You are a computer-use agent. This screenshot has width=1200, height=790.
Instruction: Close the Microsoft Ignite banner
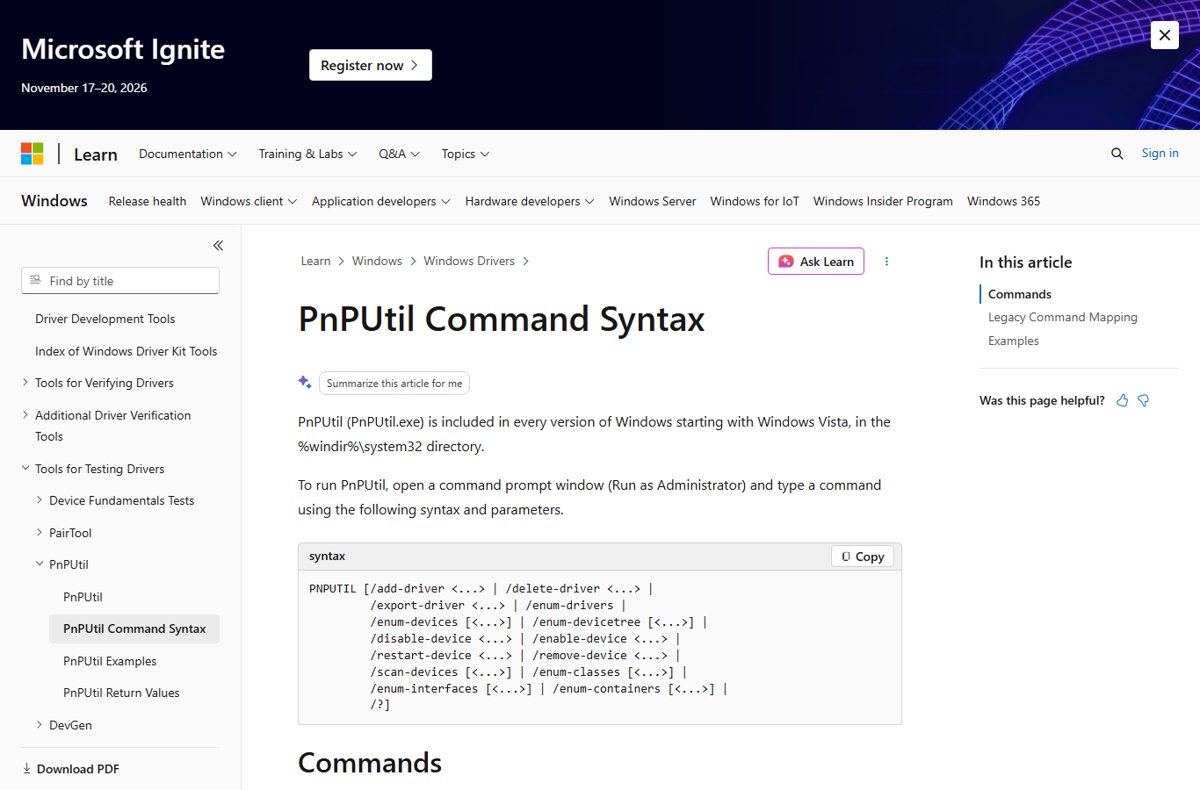click(1164, 35)
